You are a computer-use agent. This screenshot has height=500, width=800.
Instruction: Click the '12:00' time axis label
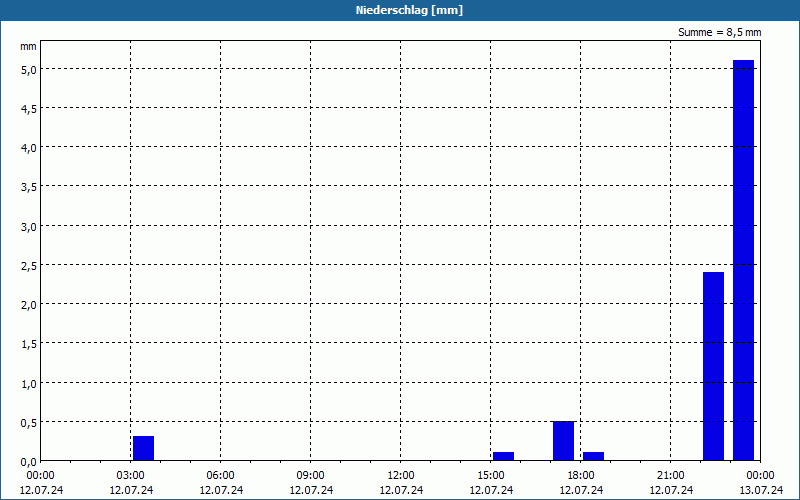(x=401, y=476)
